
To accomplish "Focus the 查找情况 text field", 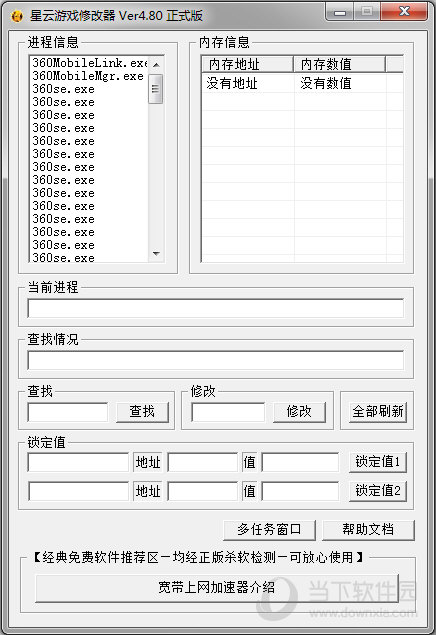I will pos(216,360).
